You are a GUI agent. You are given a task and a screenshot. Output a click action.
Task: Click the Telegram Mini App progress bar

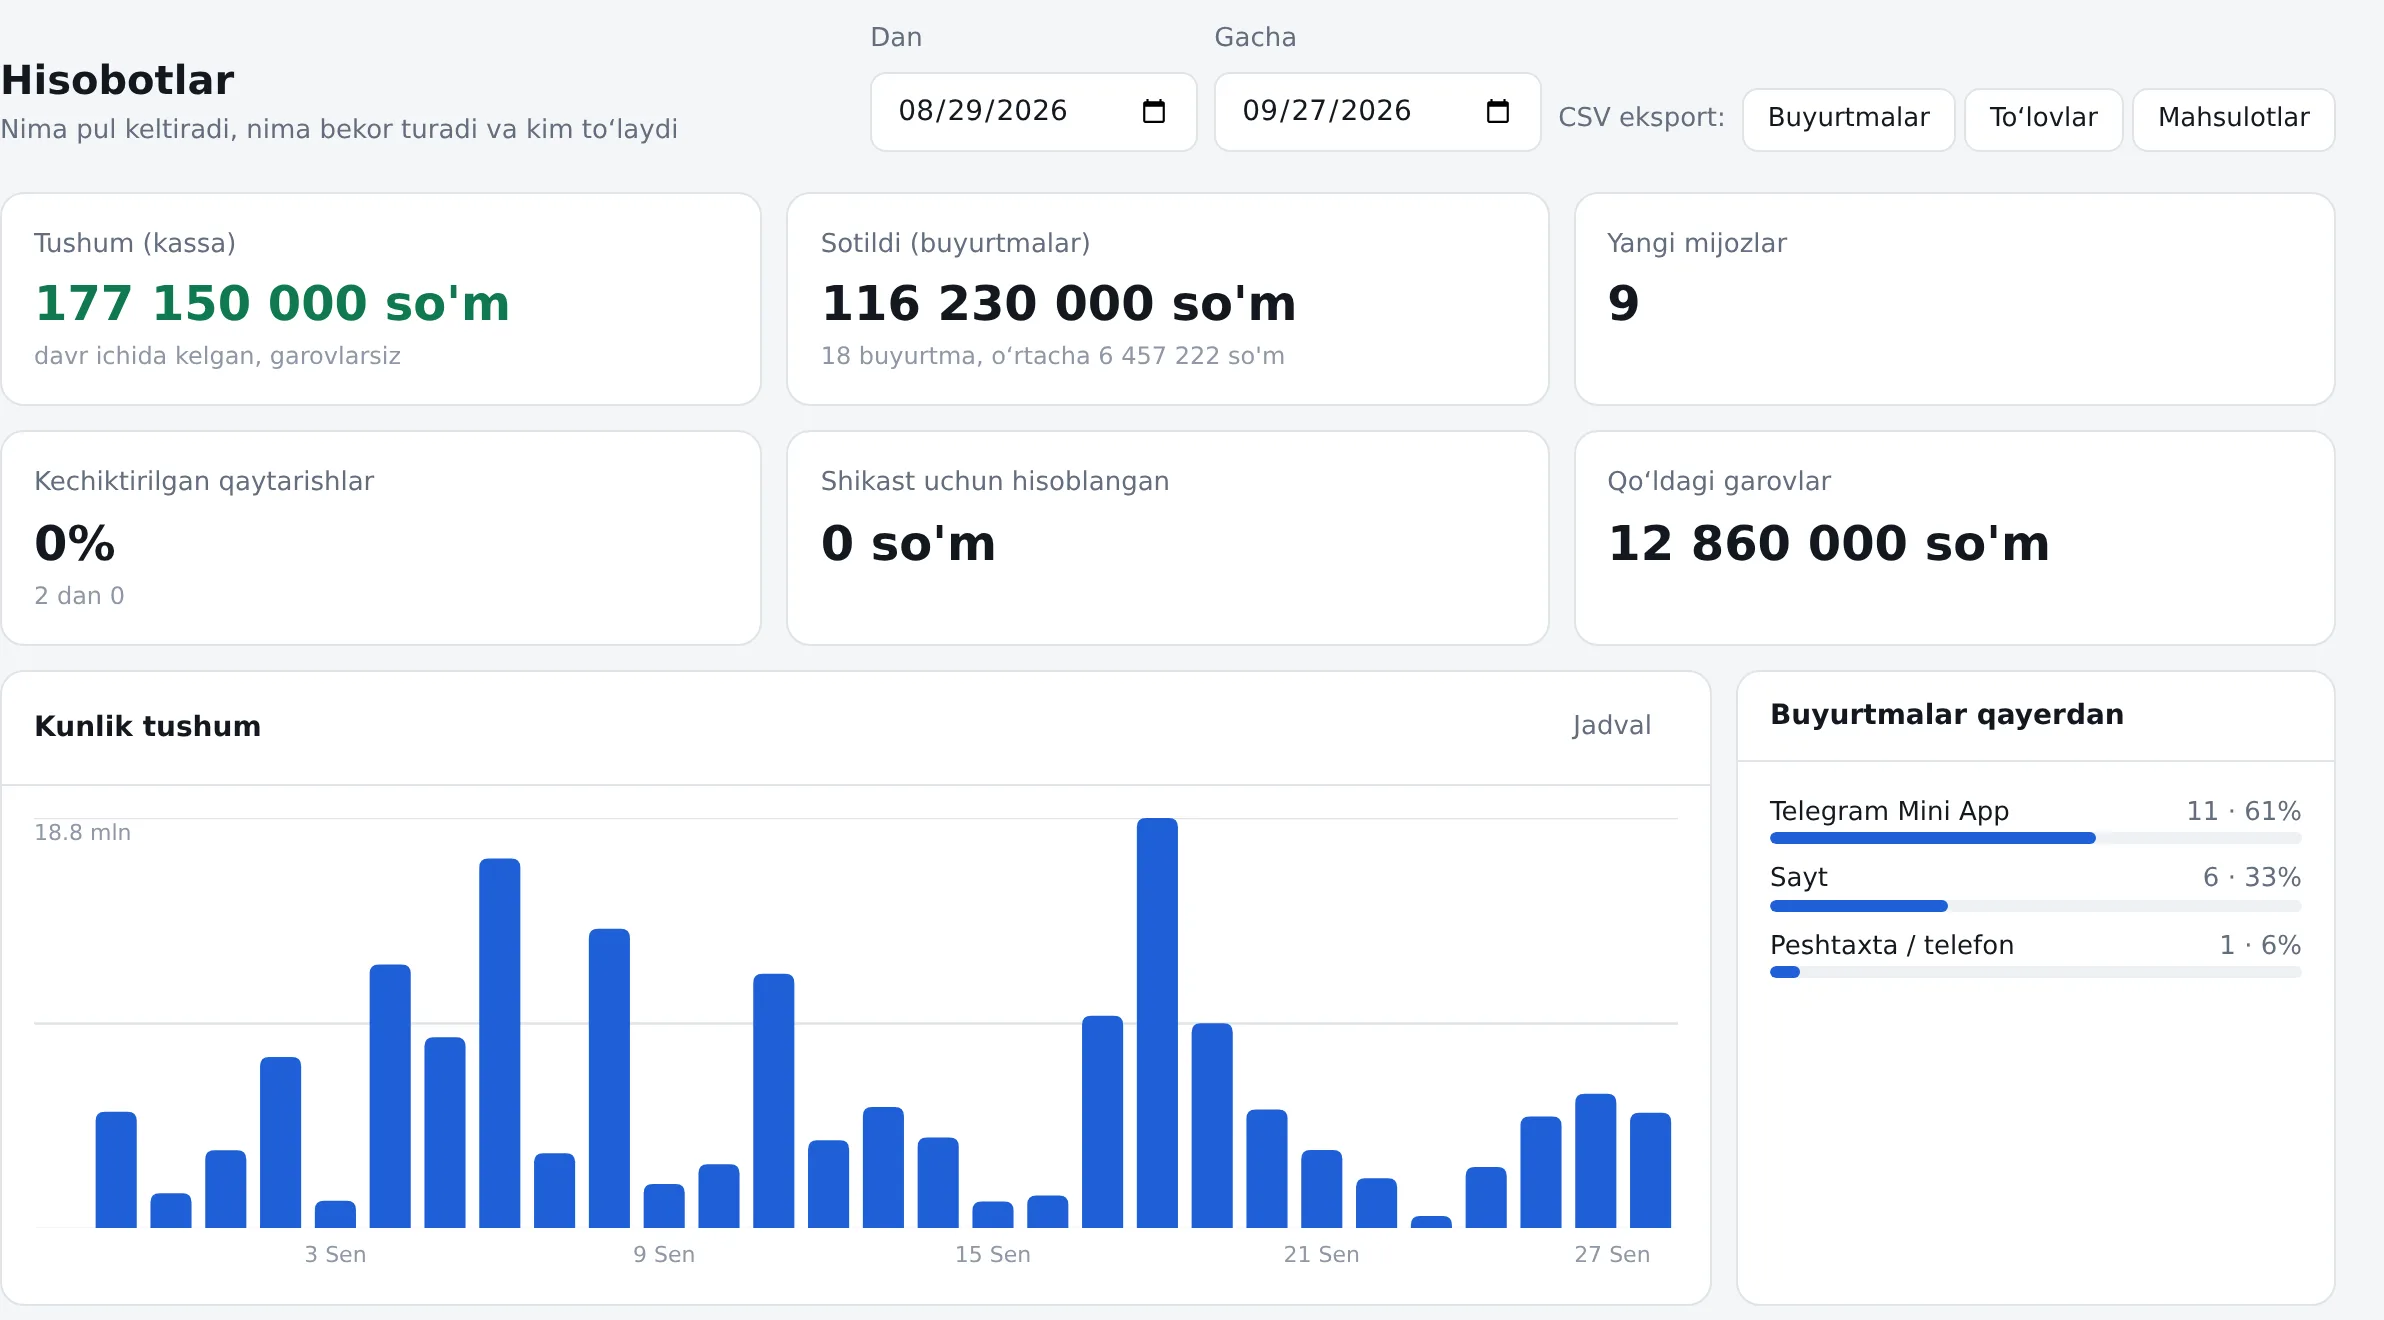[x=2035, y=838]
